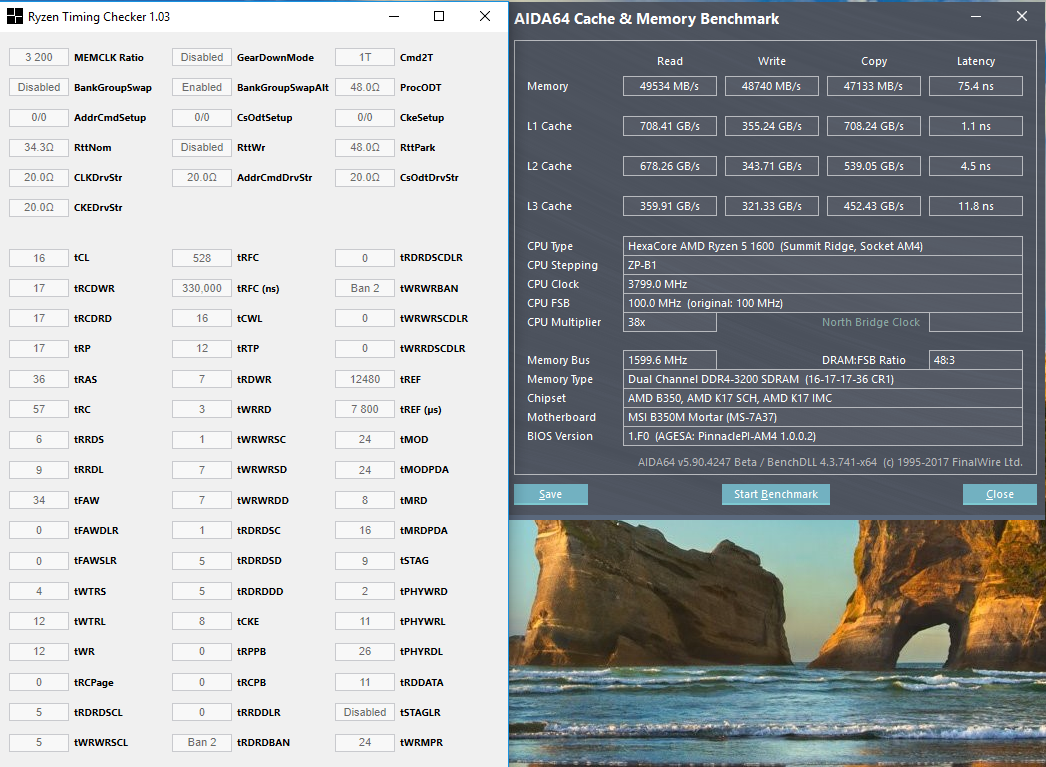The width and height of the screenshot is (1046, 767).
Task: Click the tWRWRBAN Ban 2 field
Action: pos(365,288)
